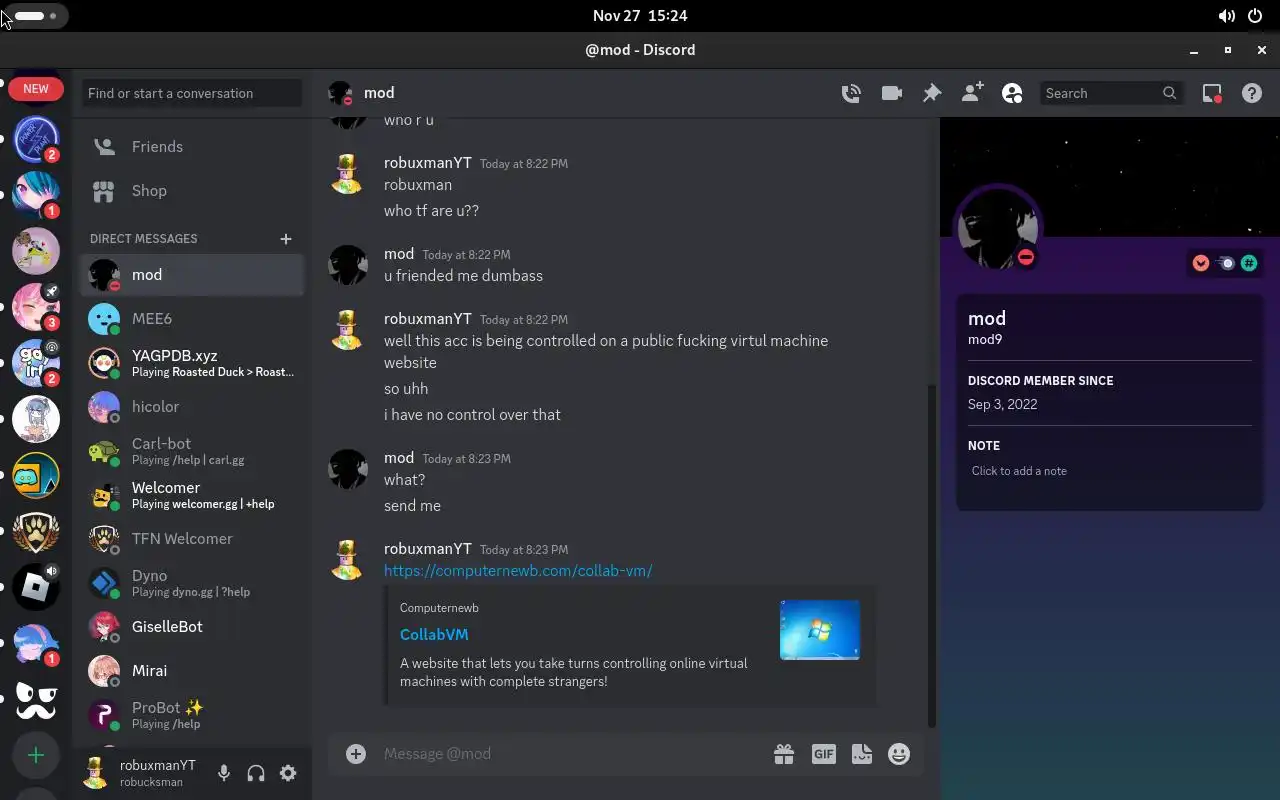
Task: Open the Help icon
Action: pyautogui.click(x=1252, y=93)
